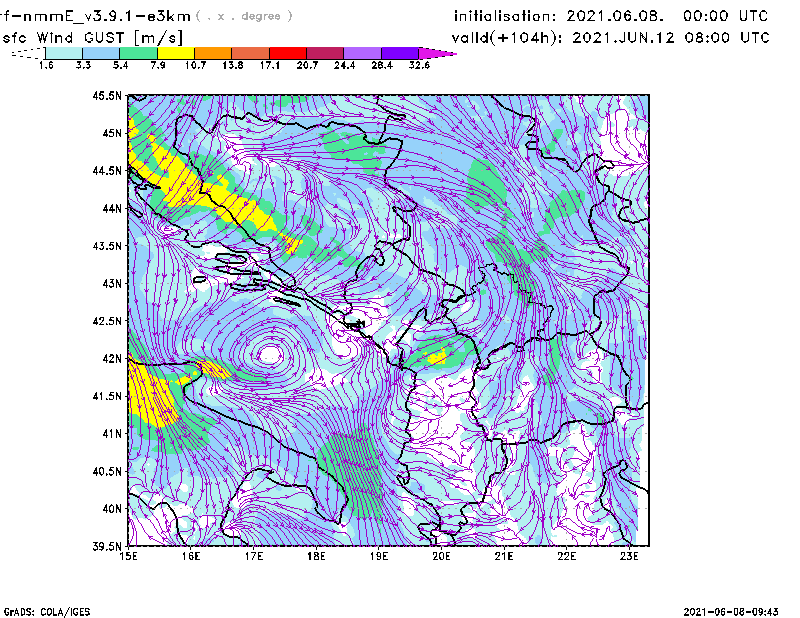This screenshot has height=618, width=800.
Task: Click the 2021-06-08-09:43 timestamp footer
Action: (x=731, y=612)
